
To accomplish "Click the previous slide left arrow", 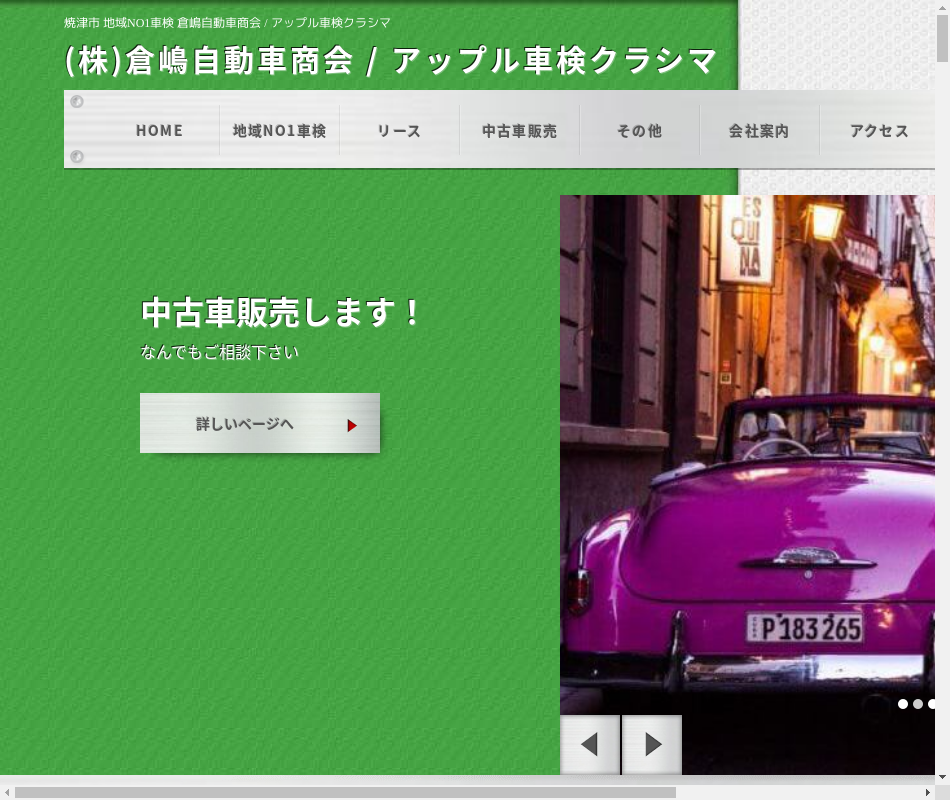I will pyautogui.click(x=590, y=744).
